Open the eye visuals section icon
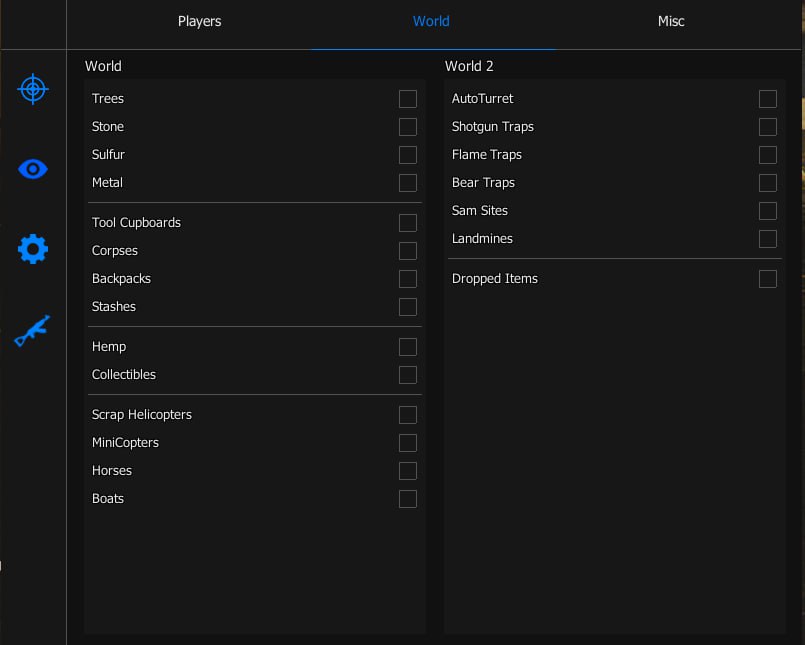This screenshot has width=805, height=645. [33, 169]
